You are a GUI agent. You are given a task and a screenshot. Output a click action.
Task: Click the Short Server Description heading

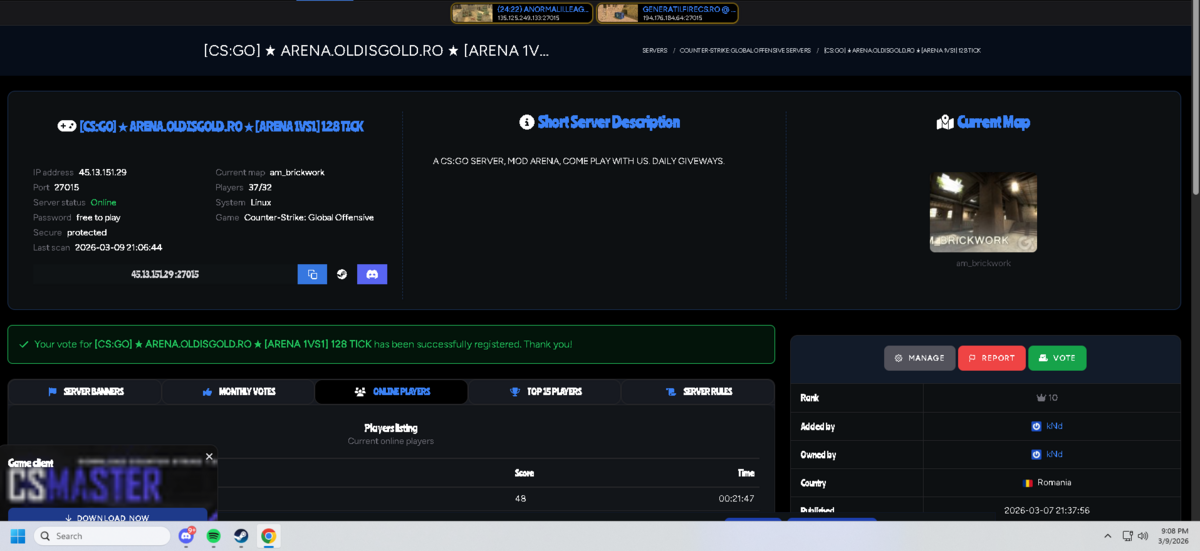click(609, 122)
